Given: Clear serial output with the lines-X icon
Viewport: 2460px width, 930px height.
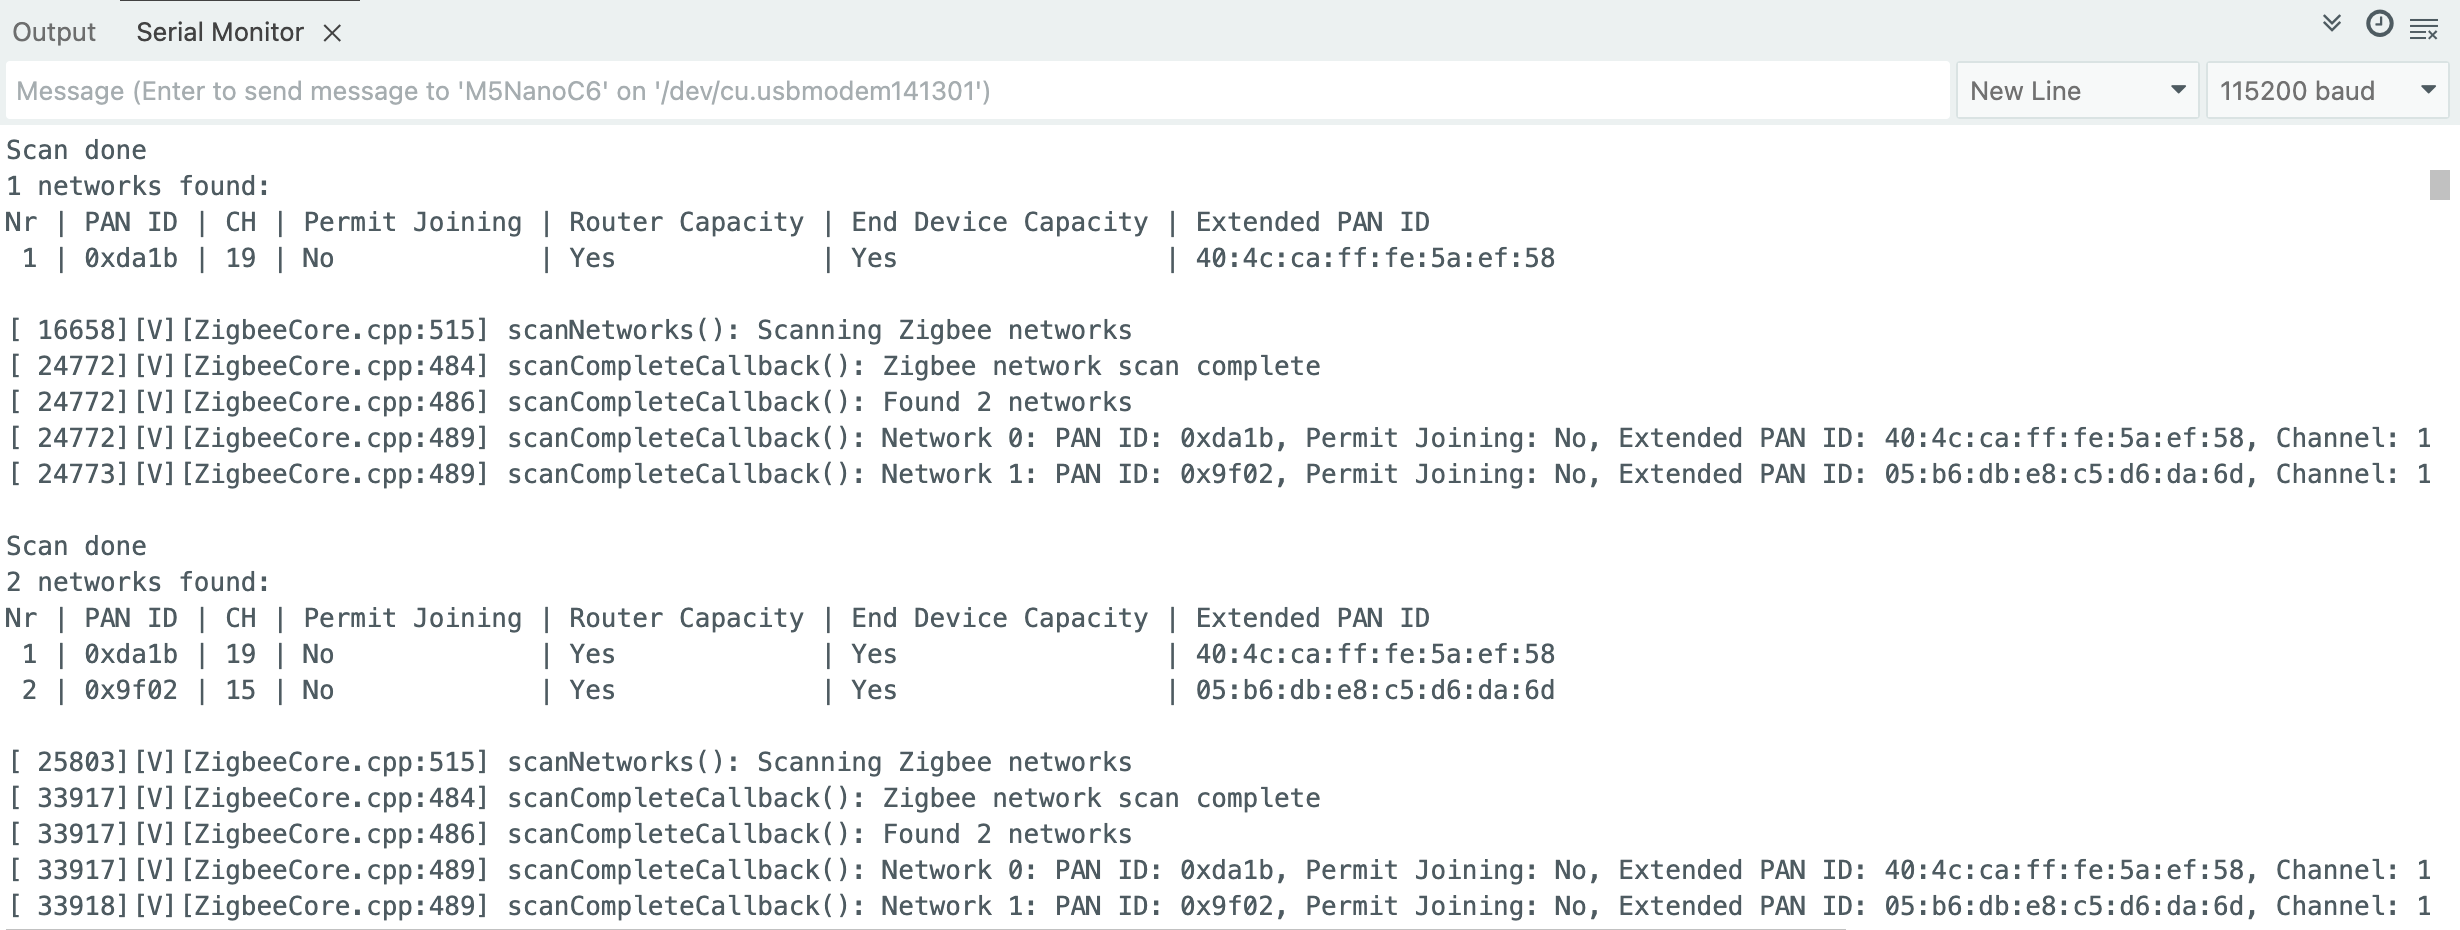Looking at the screenshot, I should (x=2424, y=30).
